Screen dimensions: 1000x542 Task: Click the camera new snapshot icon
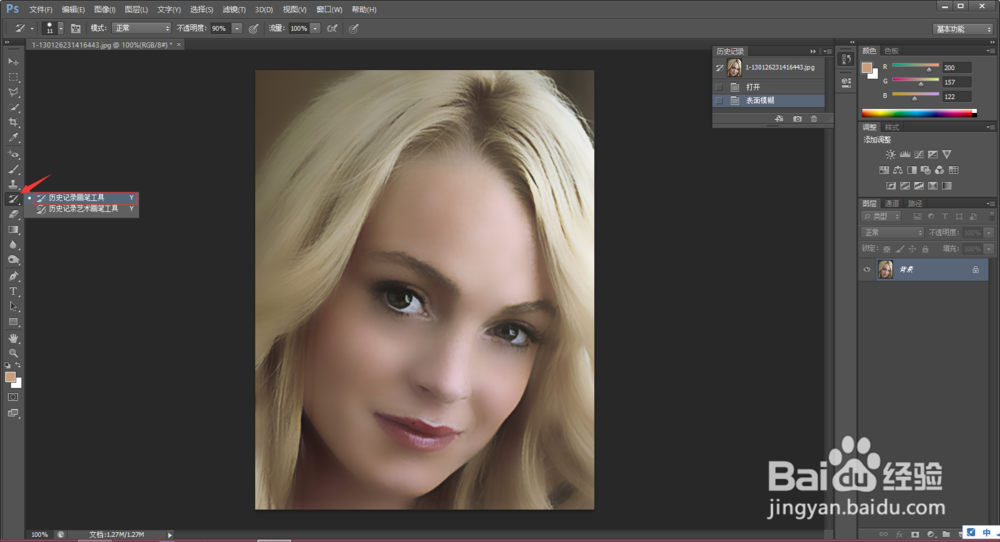[797, 119]
